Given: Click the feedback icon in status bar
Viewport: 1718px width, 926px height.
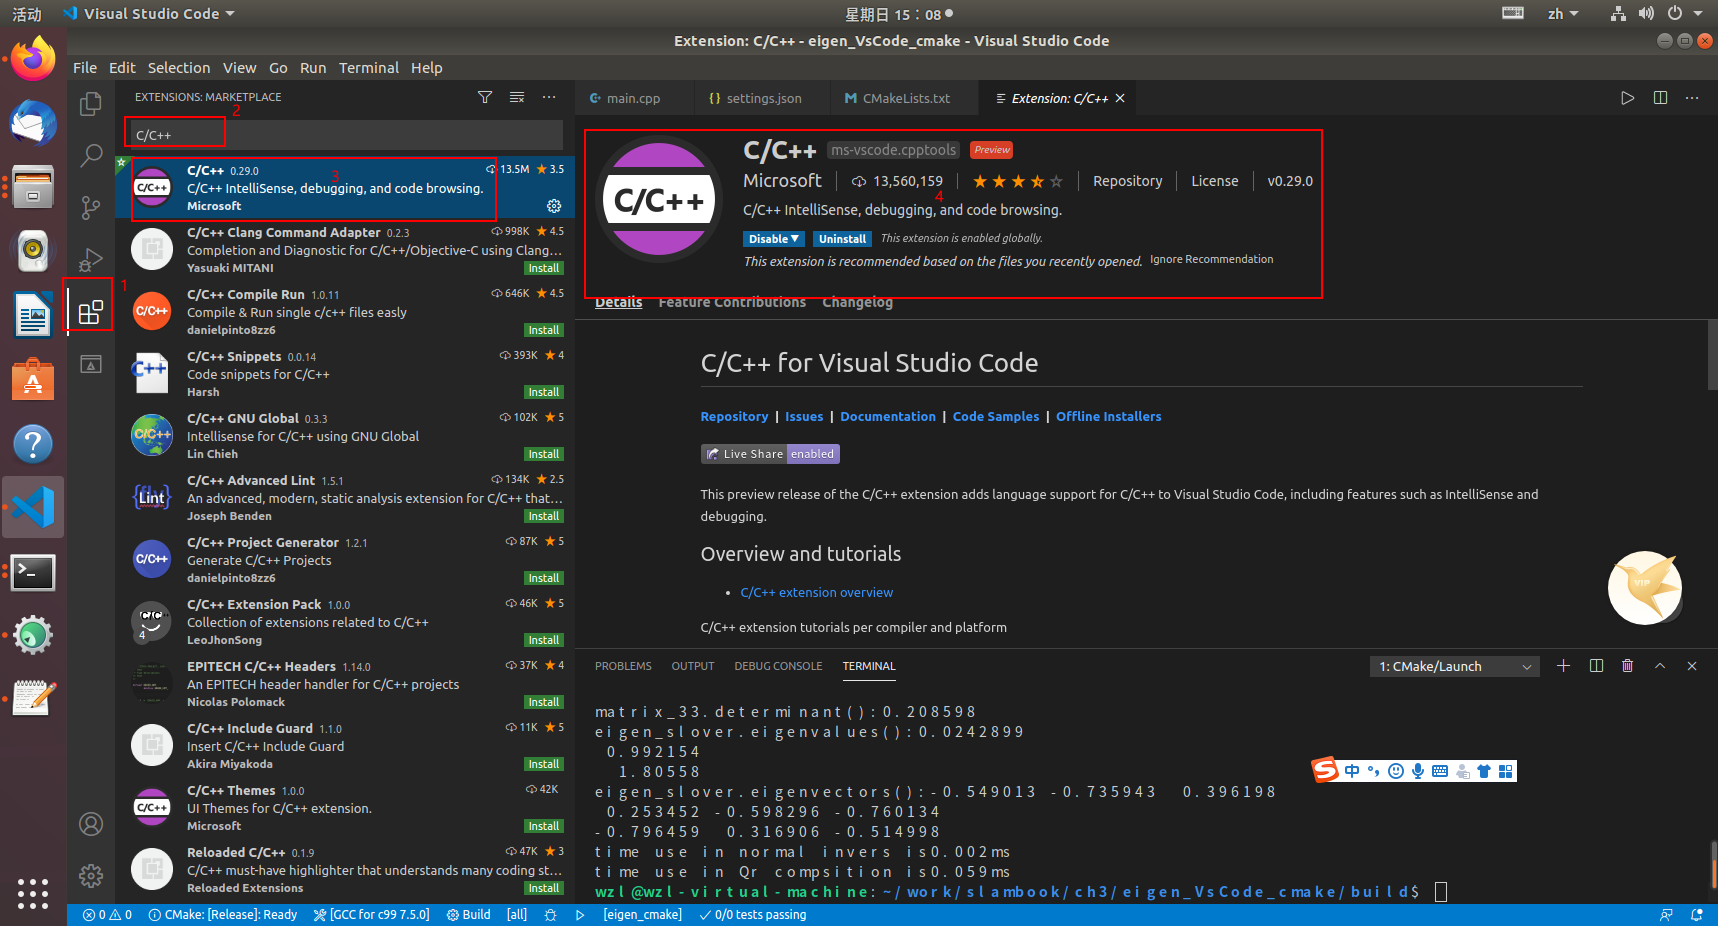Looking at the screenshot, I should click(1666, 915).
